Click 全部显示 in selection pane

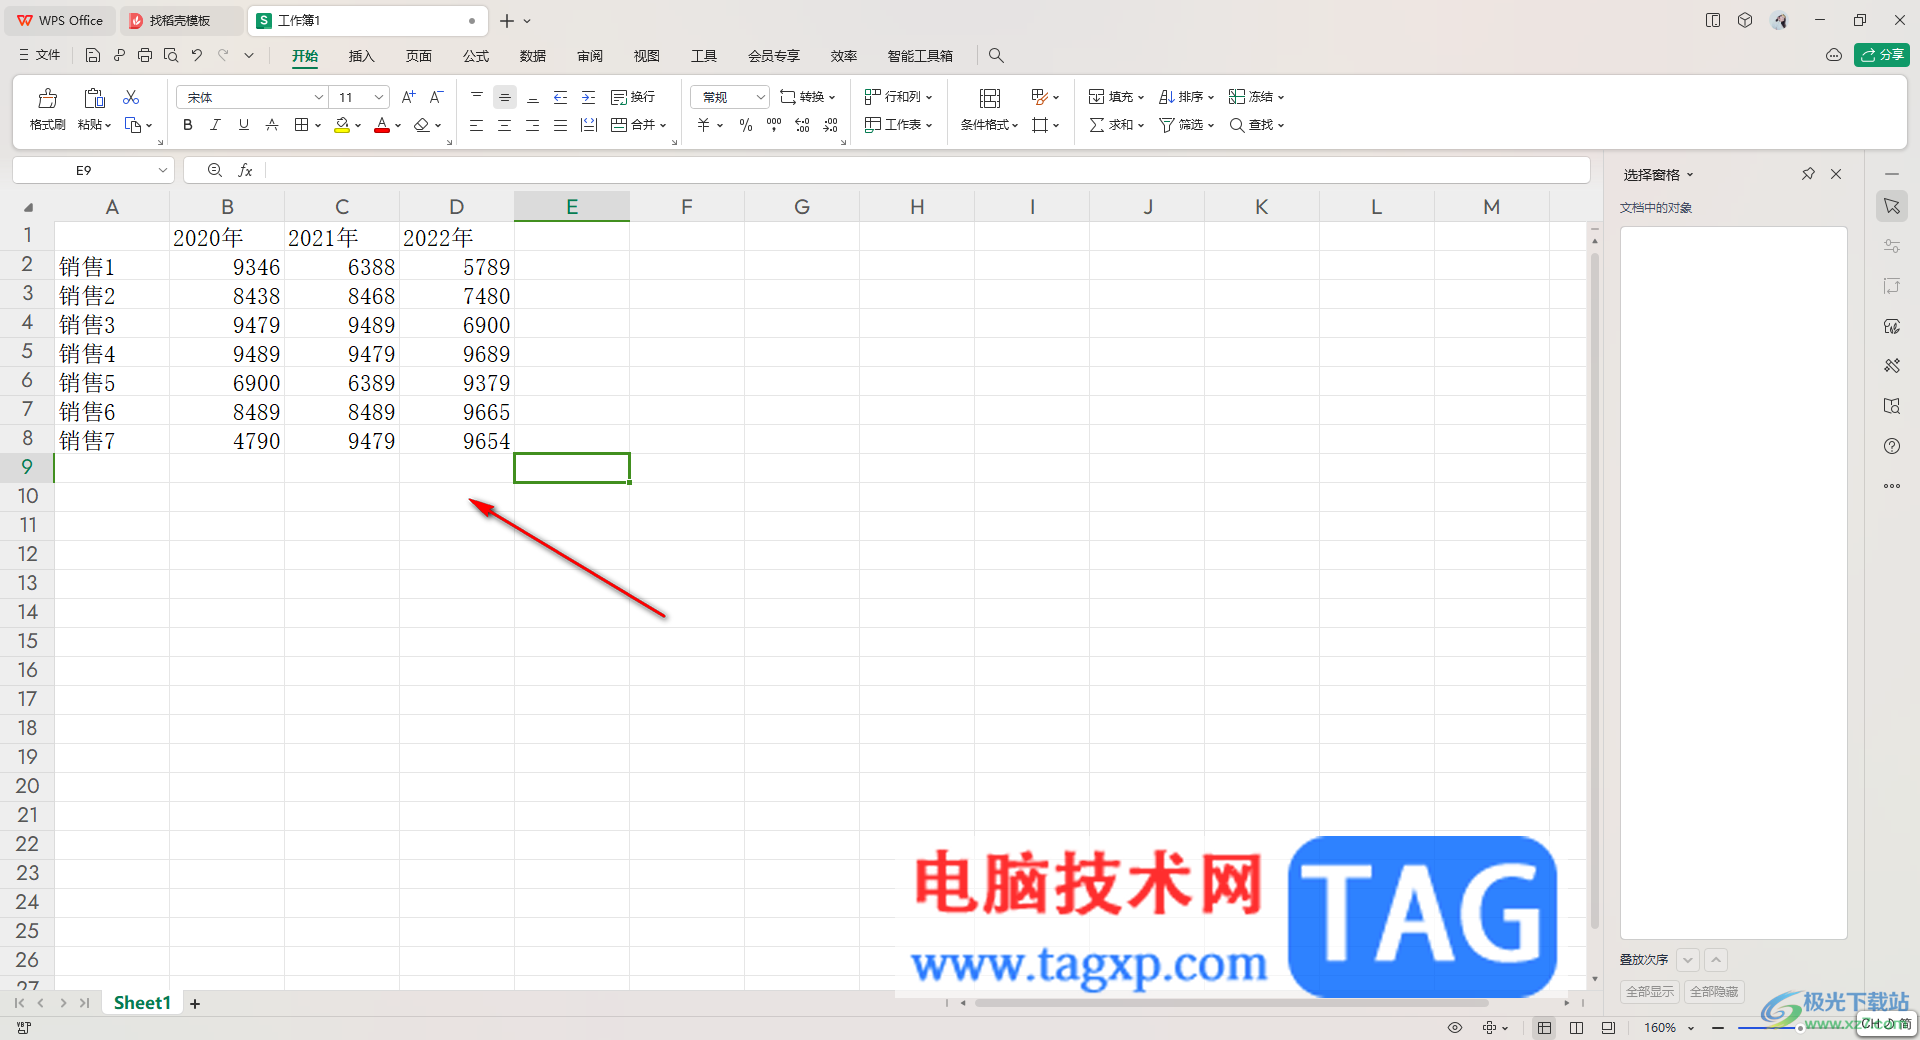1650,992
